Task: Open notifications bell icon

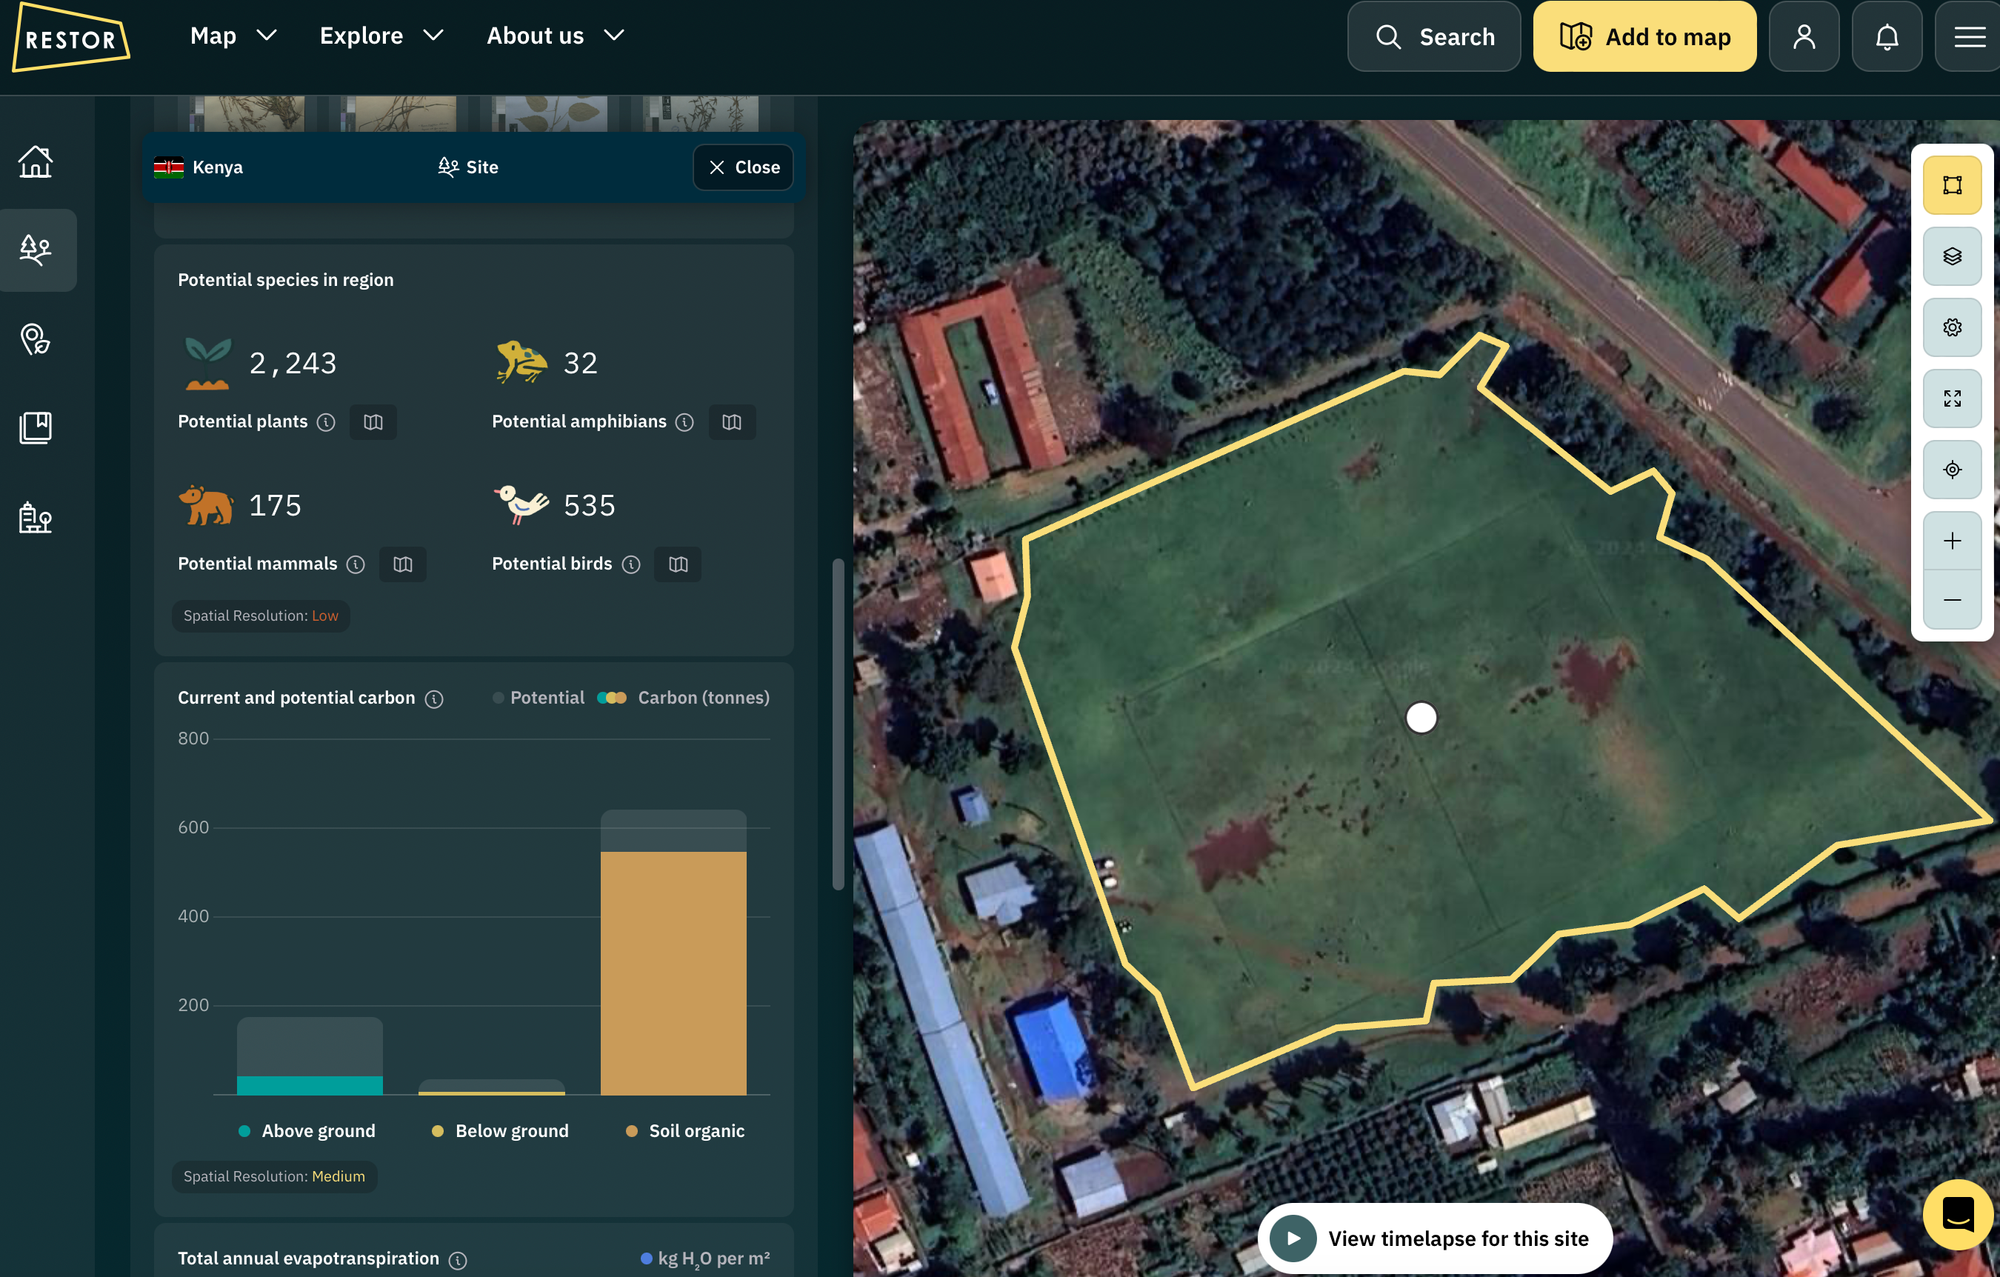Action: coord(1886,37)
